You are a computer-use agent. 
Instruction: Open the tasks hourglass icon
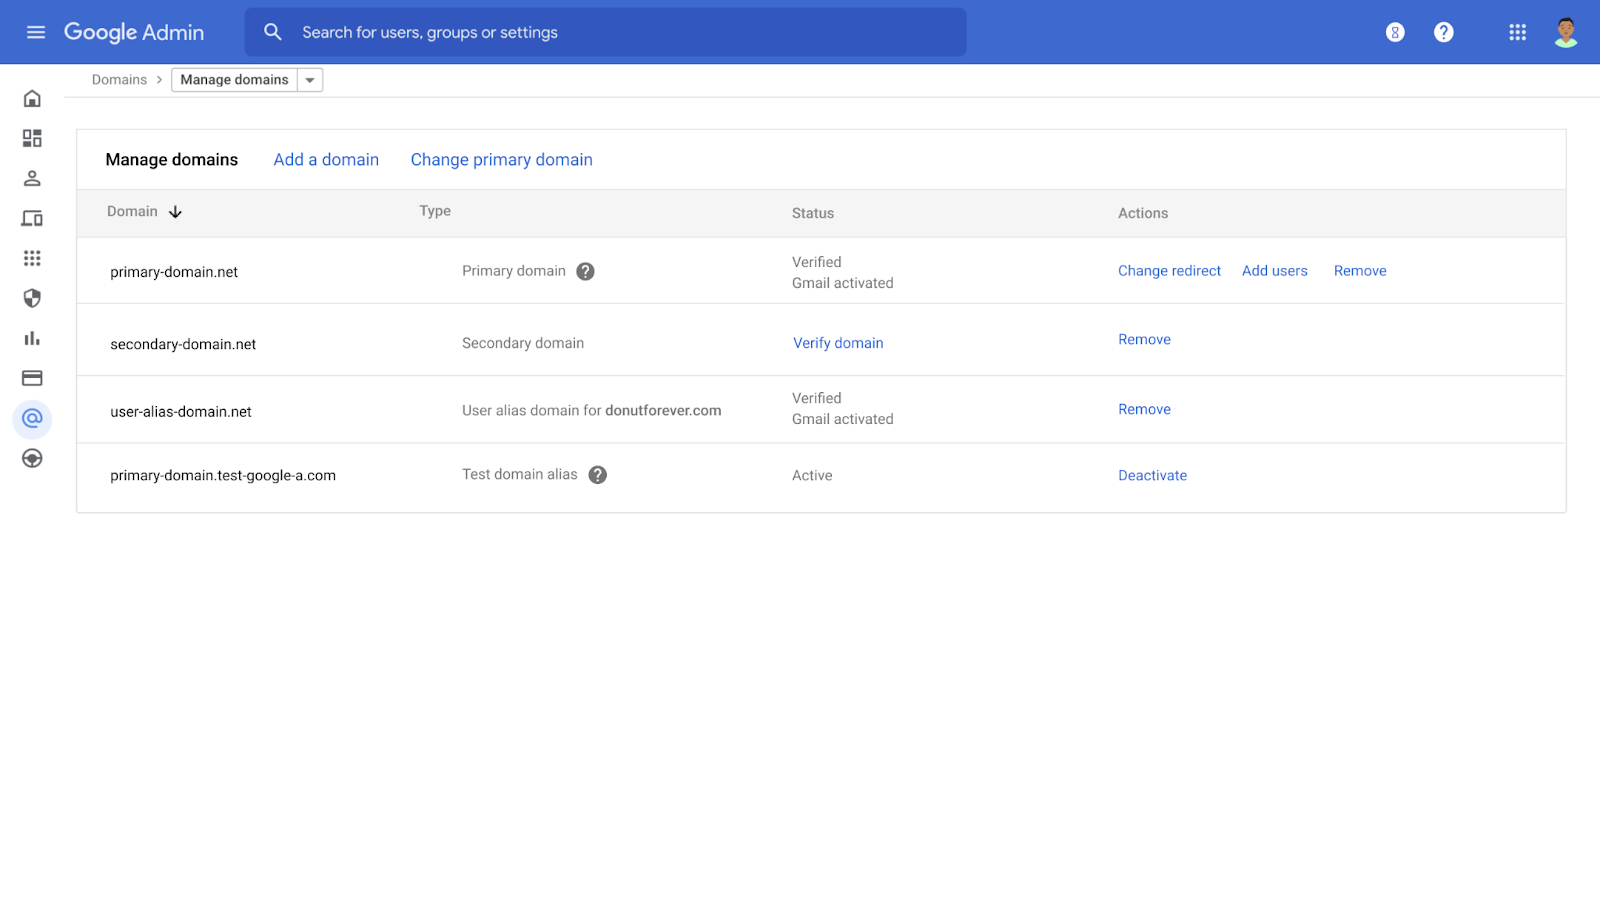[1395, 32]
